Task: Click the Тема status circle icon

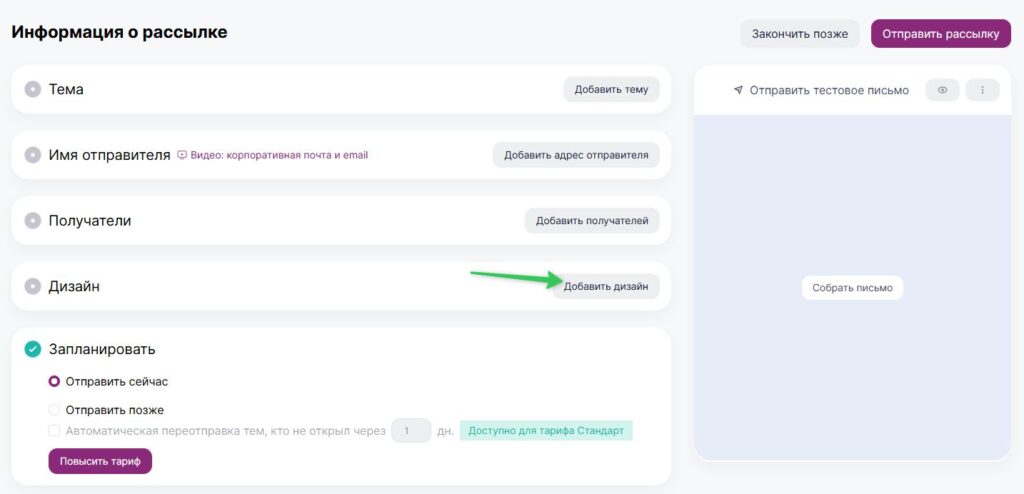Action: [x=33, y=89]
